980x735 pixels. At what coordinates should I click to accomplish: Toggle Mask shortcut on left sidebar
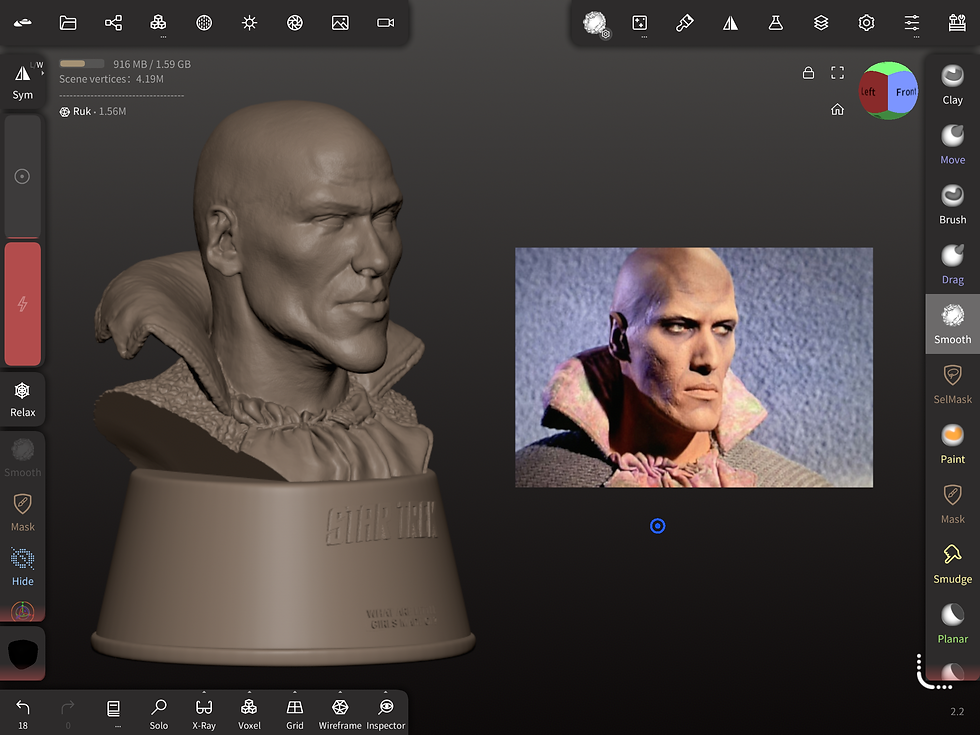22,512
